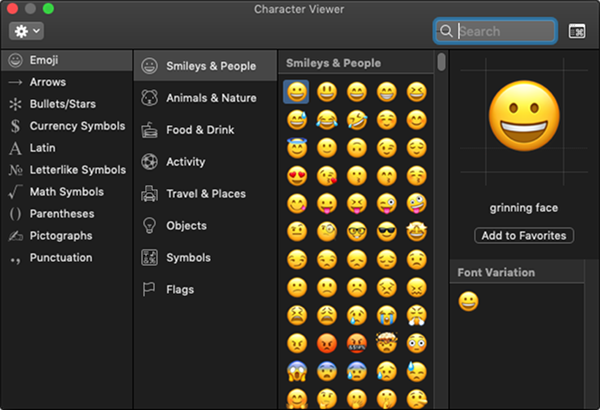This screenshot has height=410, width=600.
Task: Pick the winking face emoji
Action: pyautogui.click(x=386, y=148)
